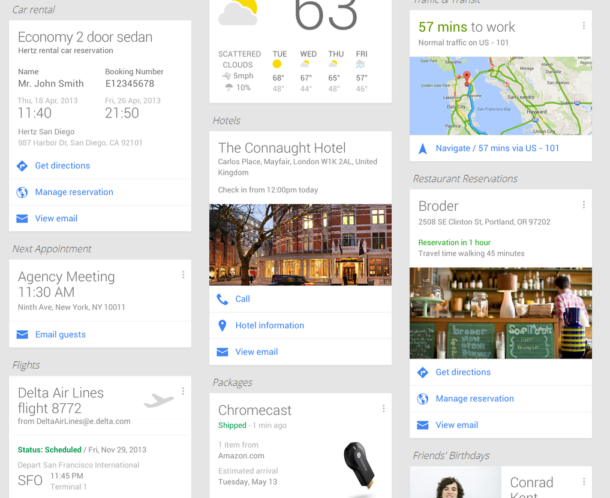Select the Tuesday forecast in the weather card
The width and height of the screenshot is (610, 498).
pos(278,70)
